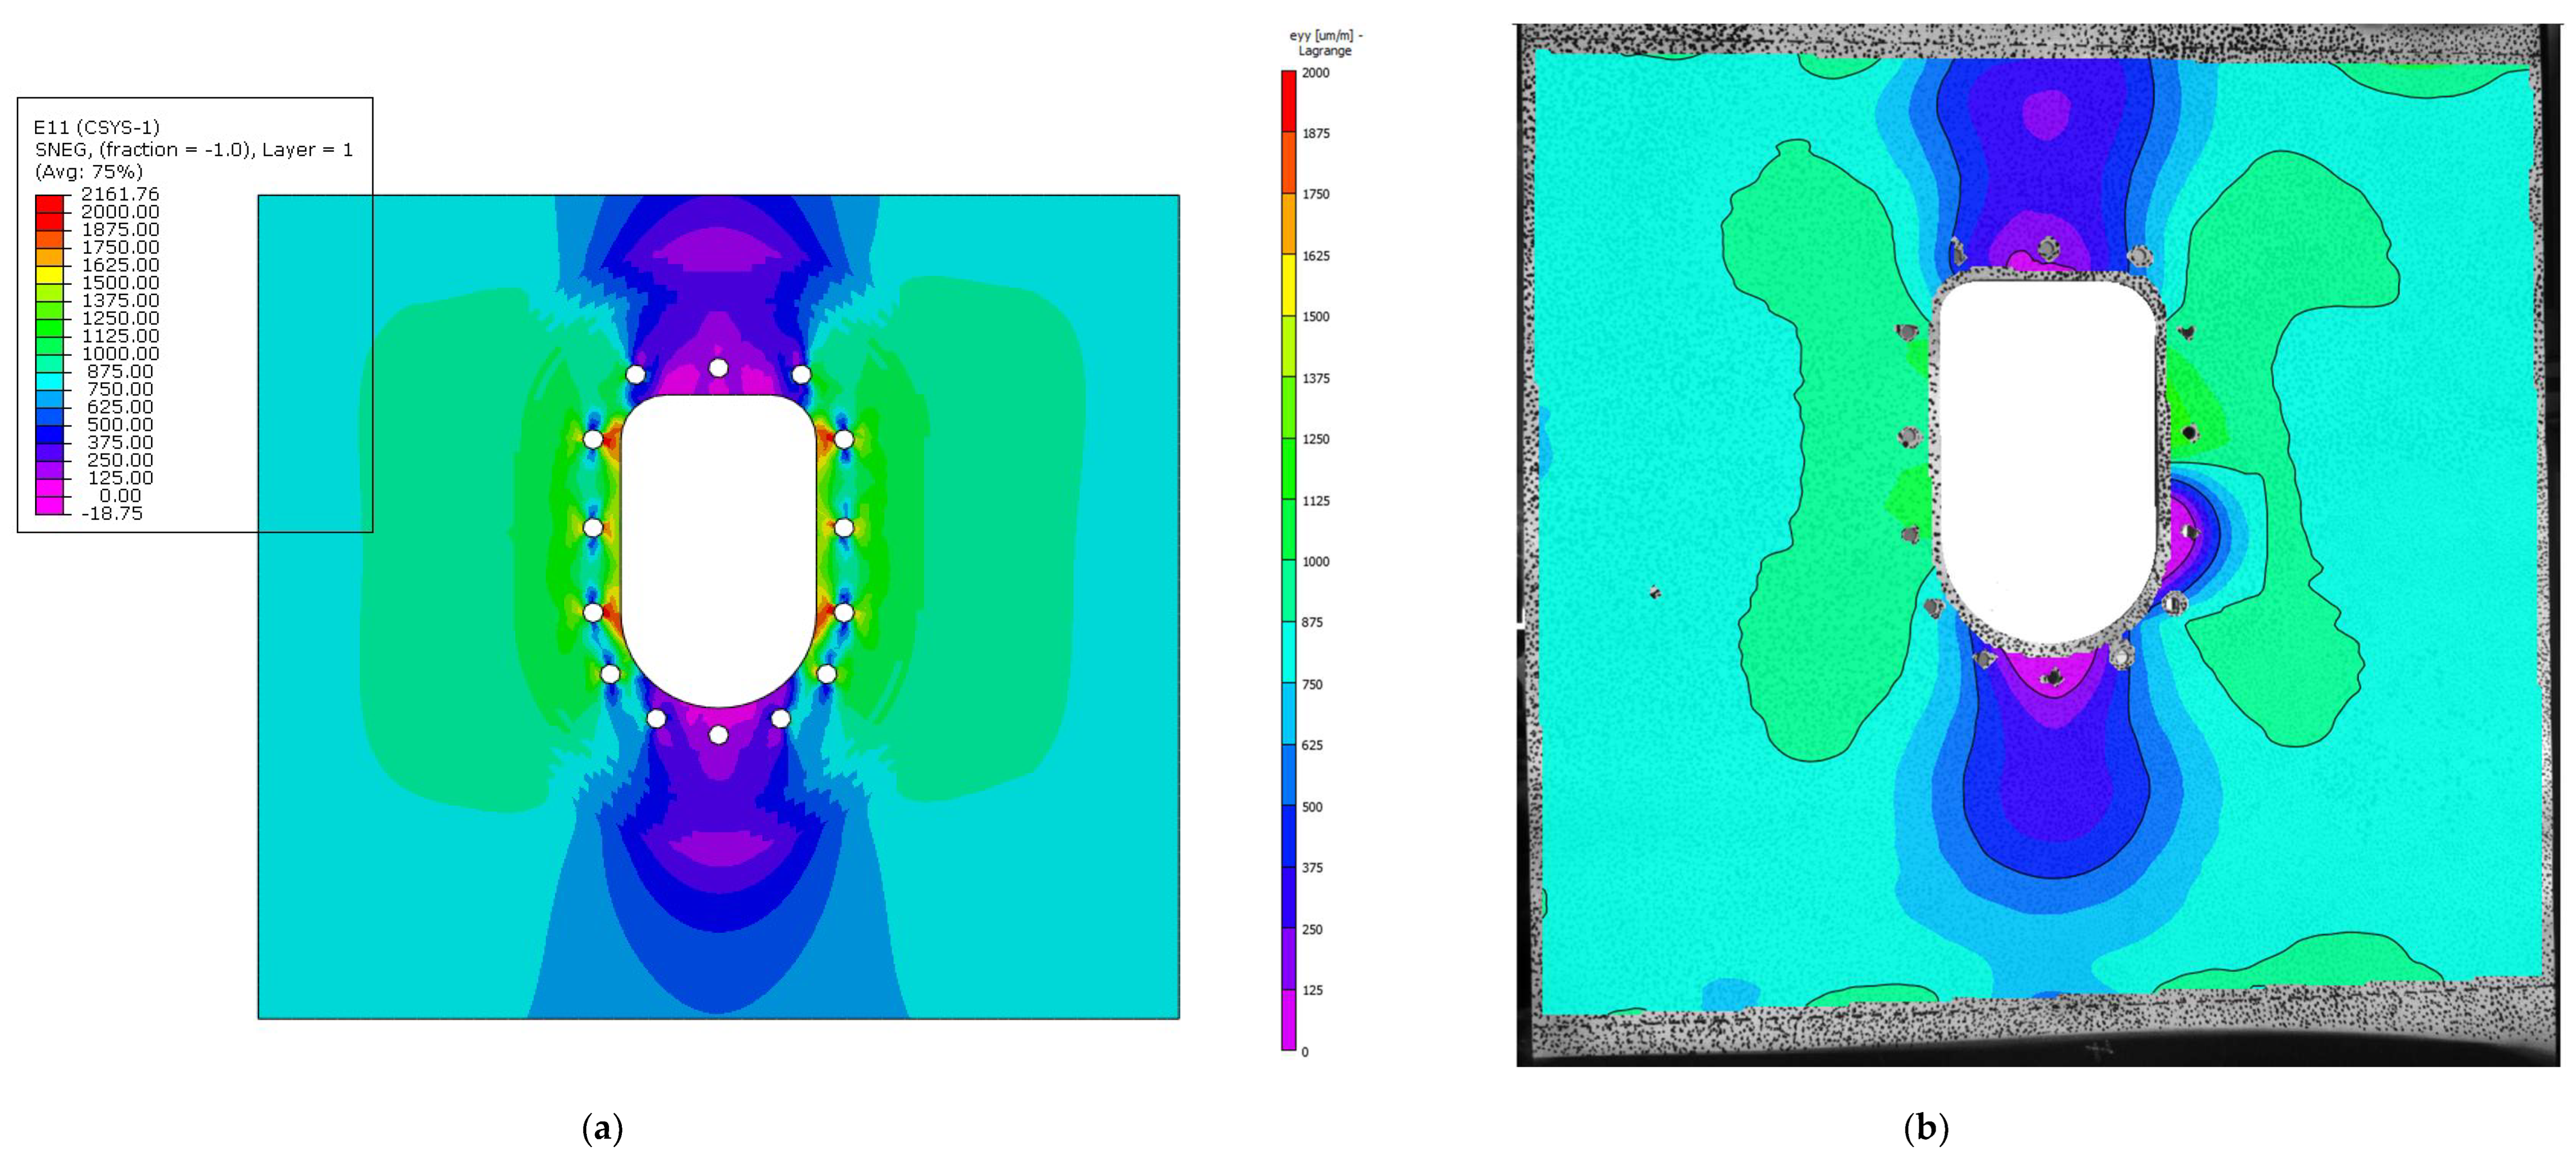The image size is (2576, 1160).
Task: Click the middle-right bolt hole in FE model
Action: pyautogui.click(x=844, y=527)
